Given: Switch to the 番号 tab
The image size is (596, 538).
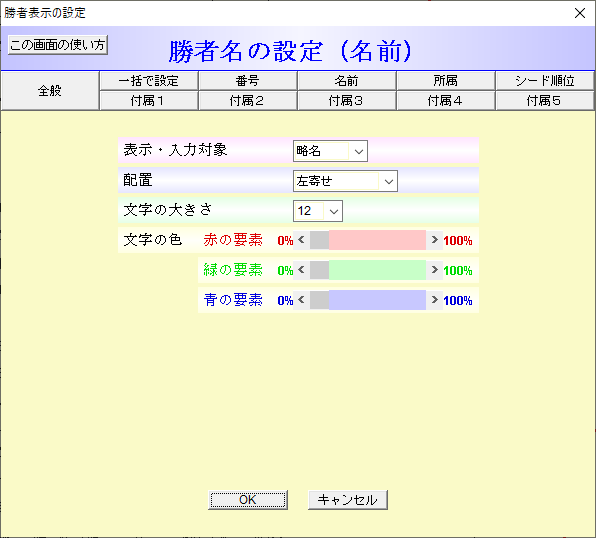Looking at the screenshot, I should click(247, 81).
